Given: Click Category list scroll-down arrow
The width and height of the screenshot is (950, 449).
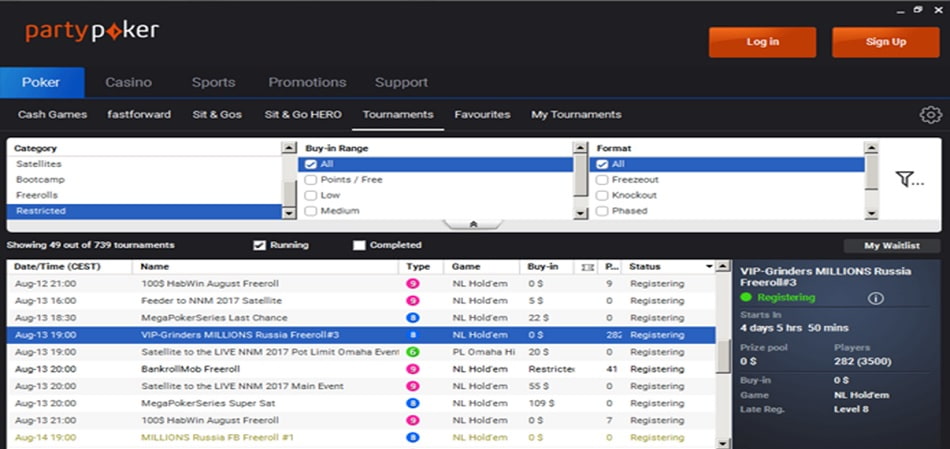Looking at the screenshot, I should pyautogui.click(x=290, y=213).
